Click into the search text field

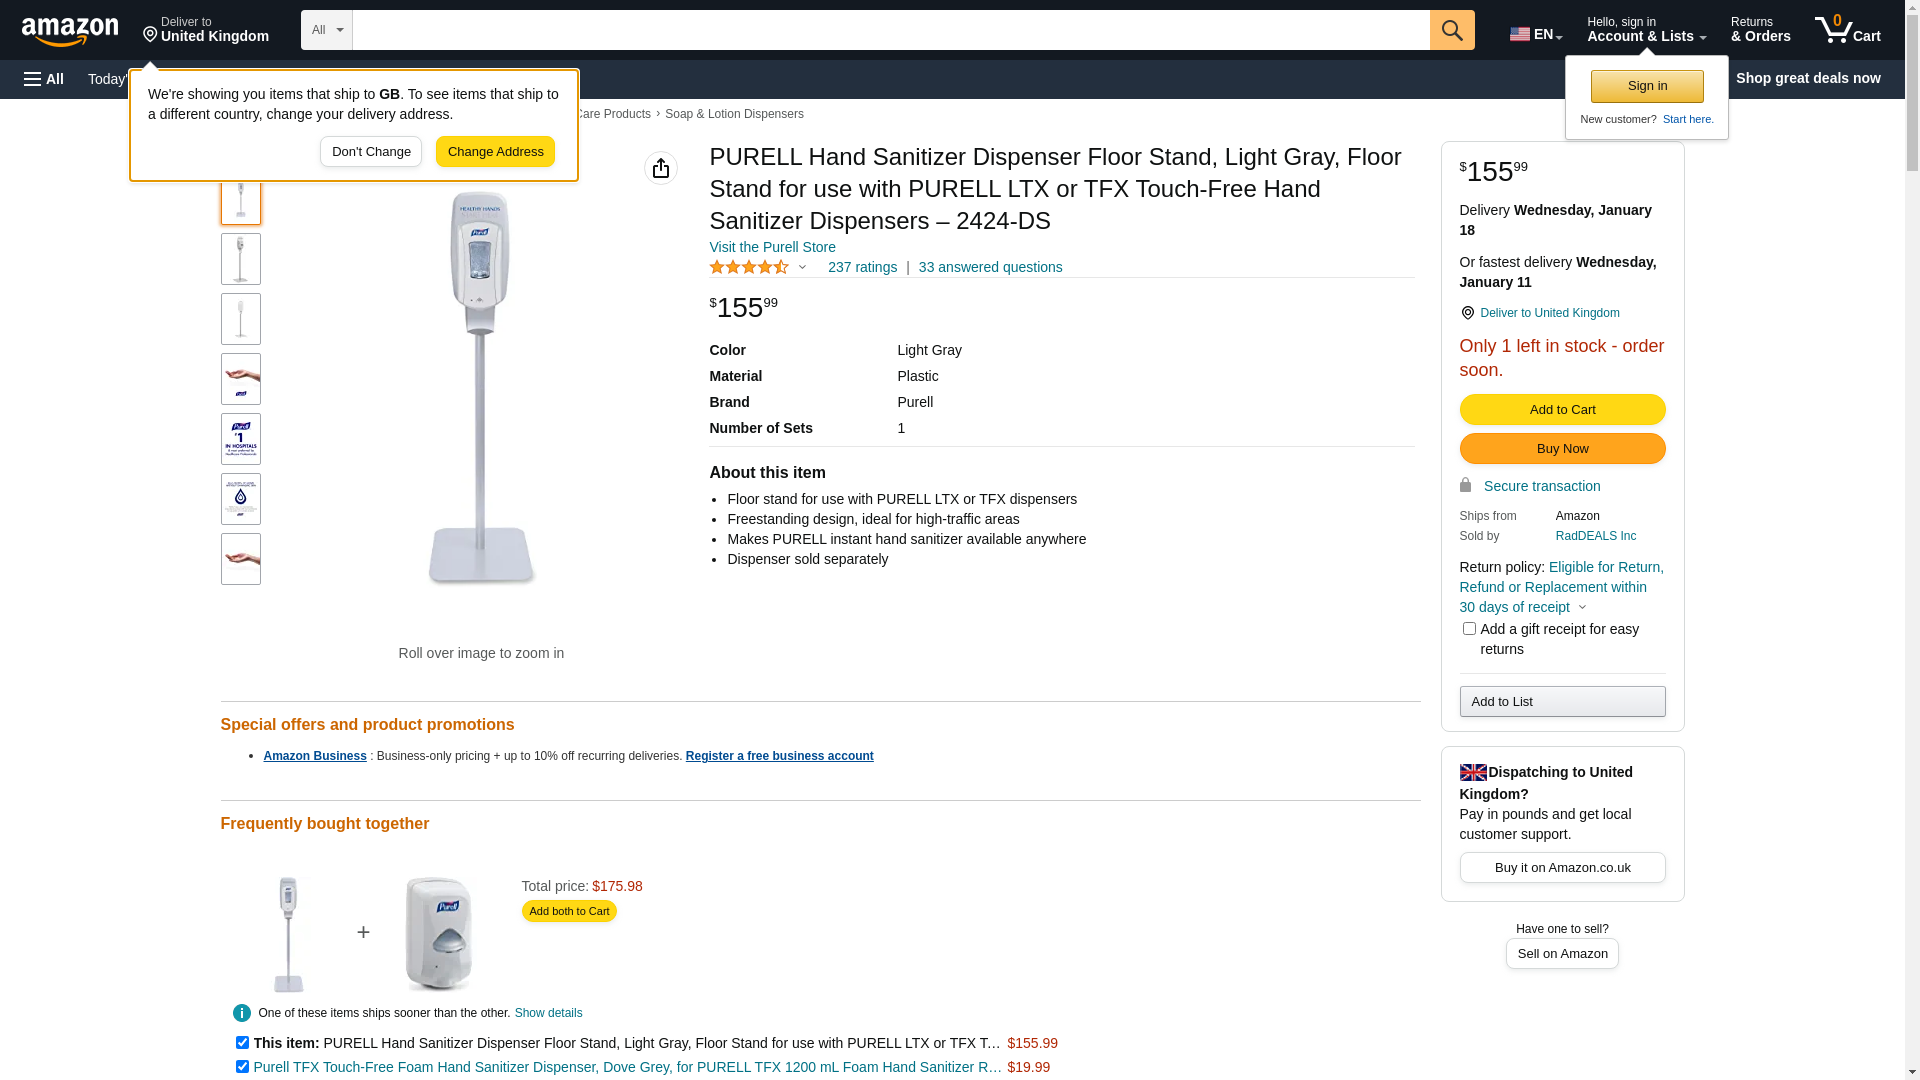pos(890,30)
